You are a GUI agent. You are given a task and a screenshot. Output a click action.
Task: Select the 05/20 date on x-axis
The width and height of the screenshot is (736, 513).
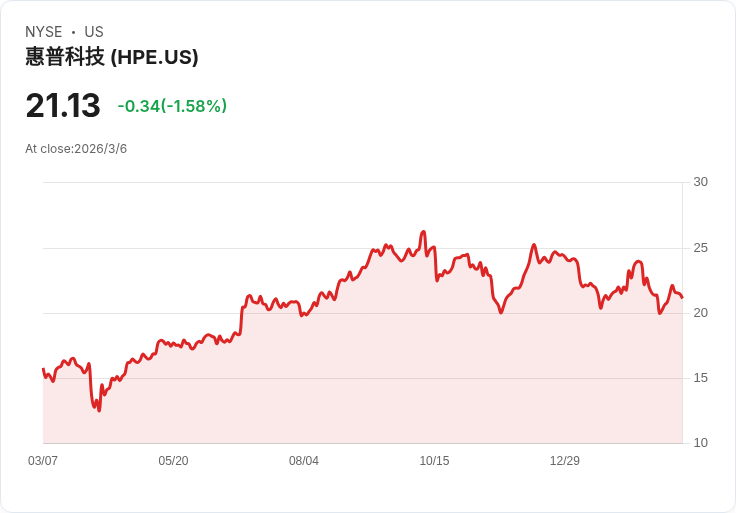coord(173,461)
